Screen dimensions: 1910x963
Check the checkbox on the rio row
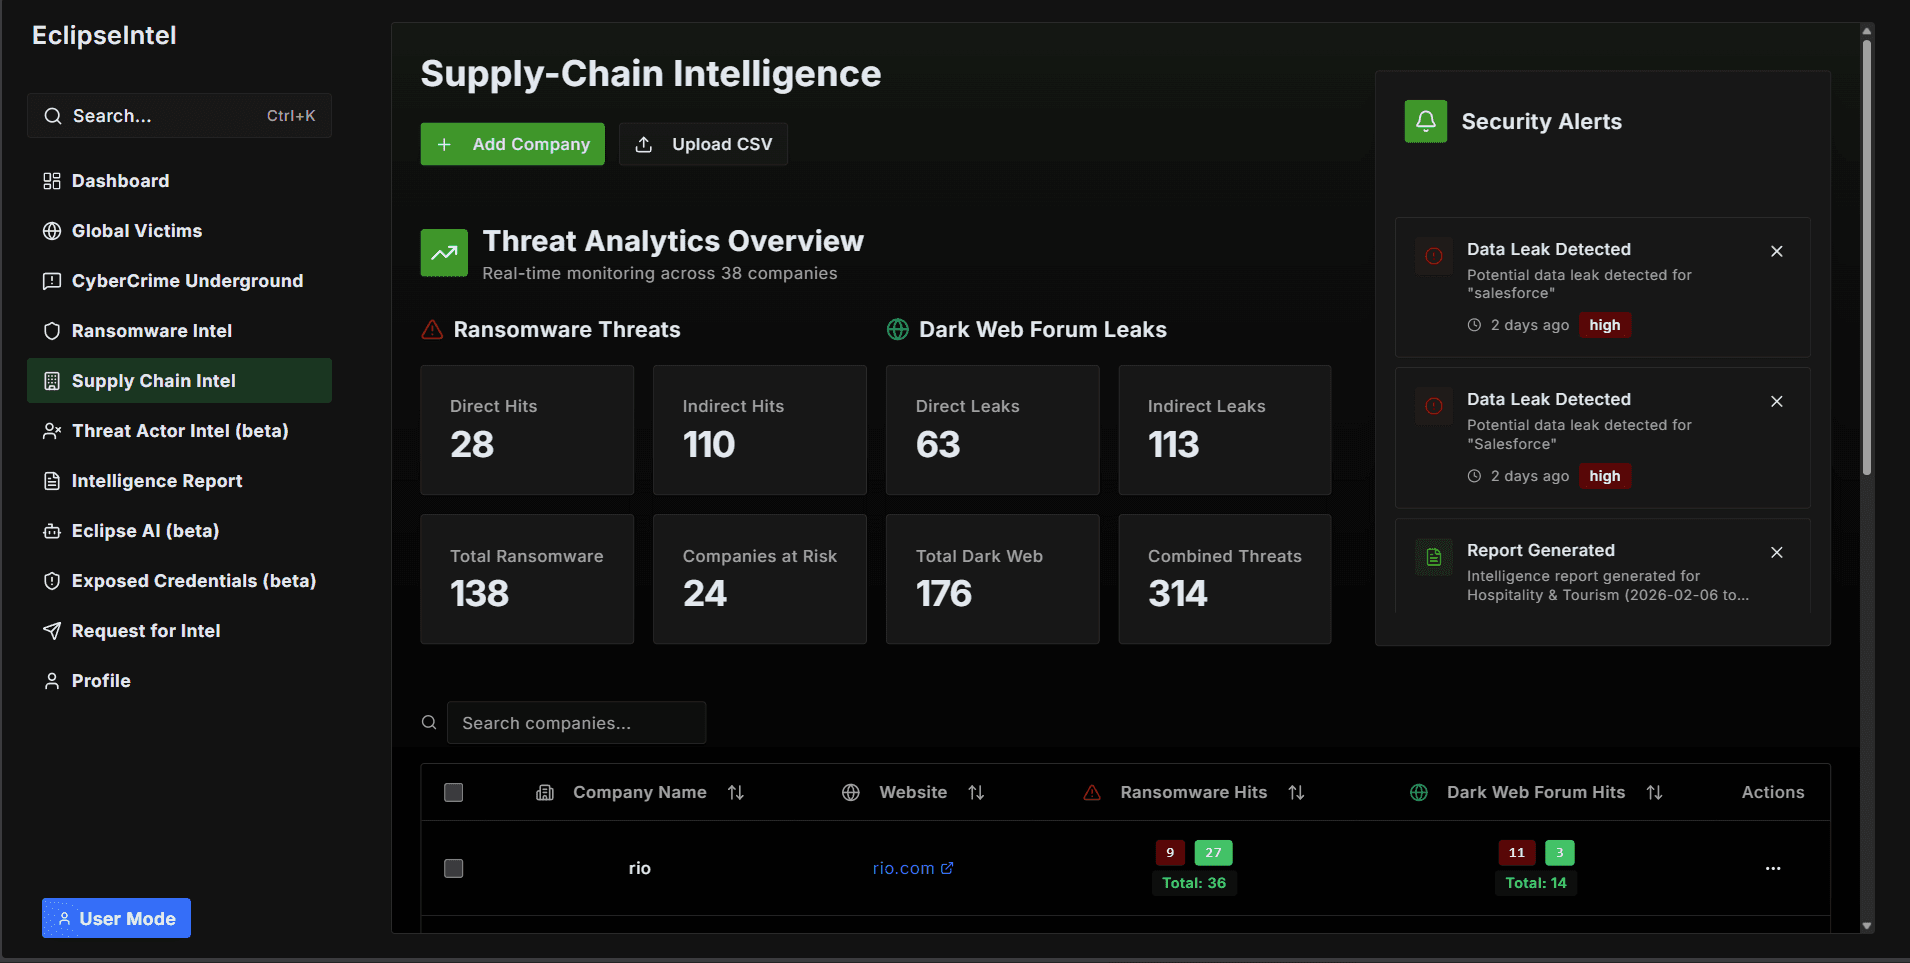(453, 868)
